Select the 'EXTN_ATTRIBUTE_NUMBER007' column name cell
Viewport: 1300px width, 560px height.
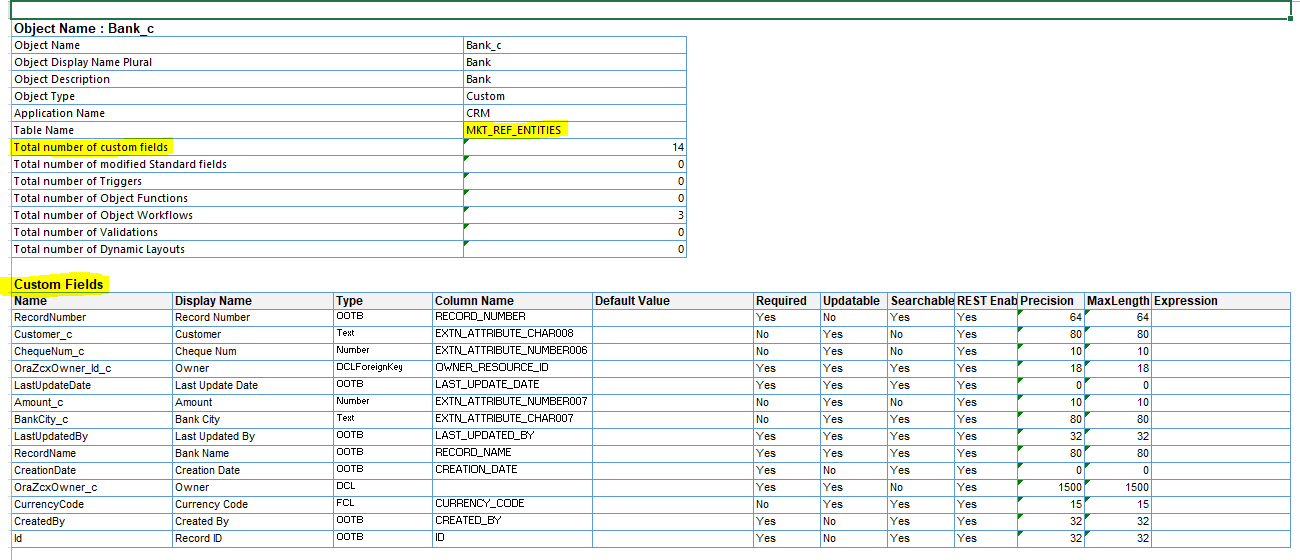512,402
